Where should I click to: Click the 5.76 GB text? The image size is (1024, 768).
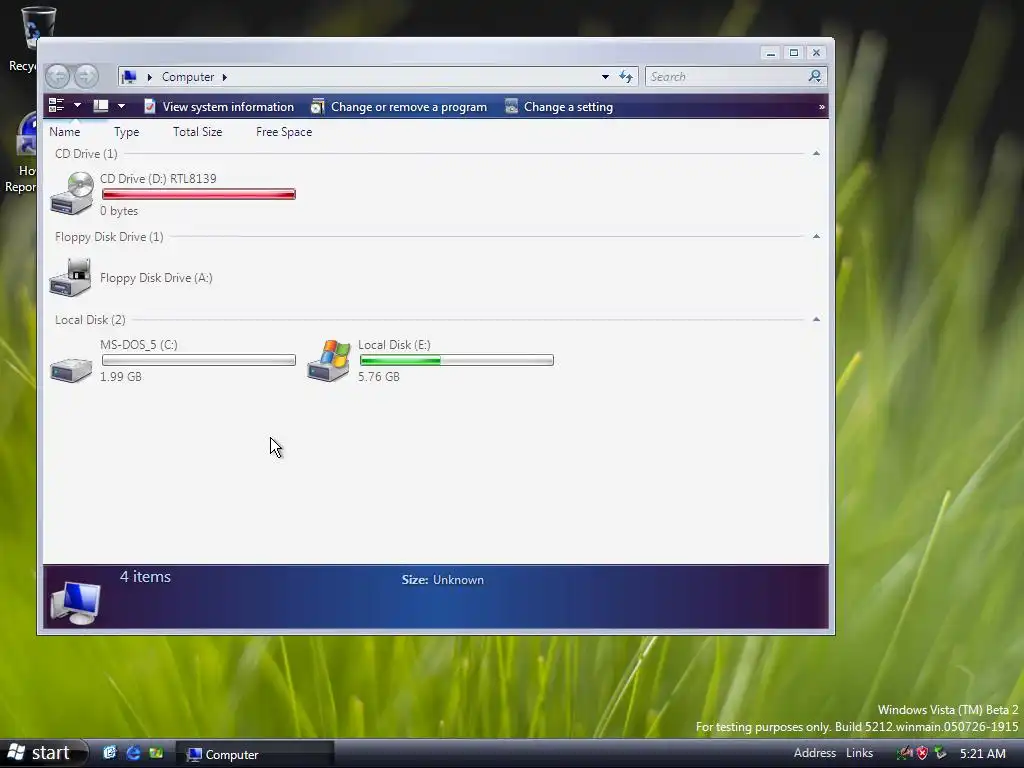tap(379, 377)
